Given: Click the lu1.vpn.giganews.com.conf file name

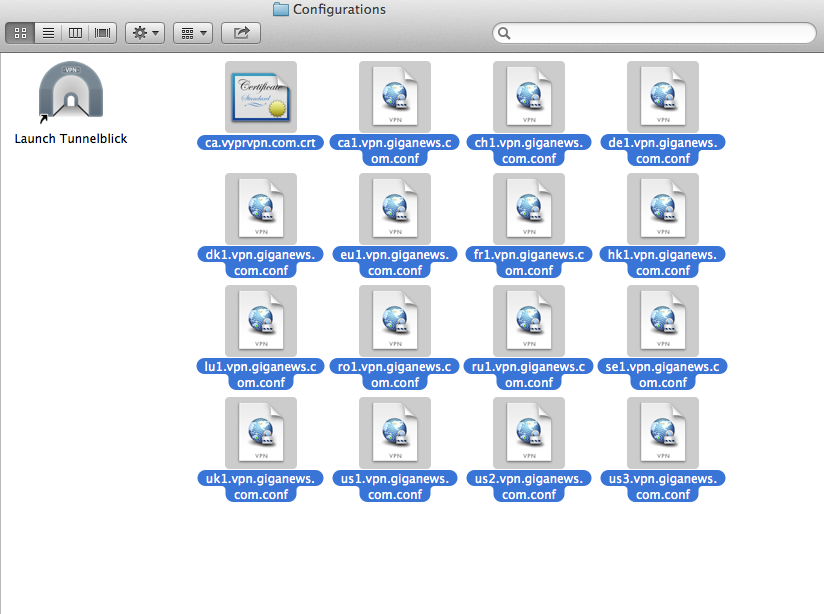Looking at the screenshot, I should (x=261, y=374).
